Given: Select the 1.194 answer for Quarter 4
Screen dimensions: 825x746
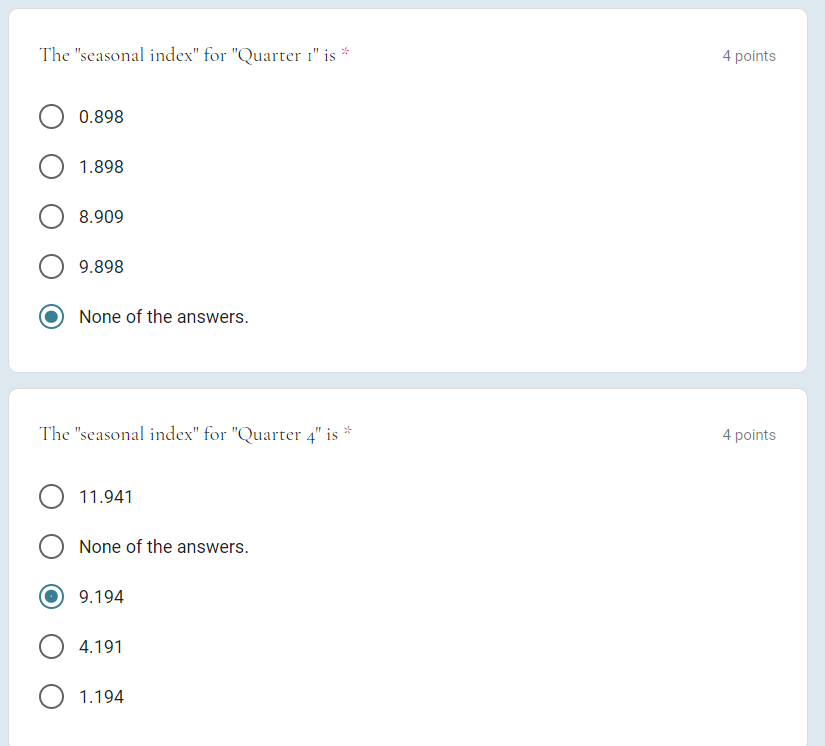Looking at the screenshot, I should (51, 696).
